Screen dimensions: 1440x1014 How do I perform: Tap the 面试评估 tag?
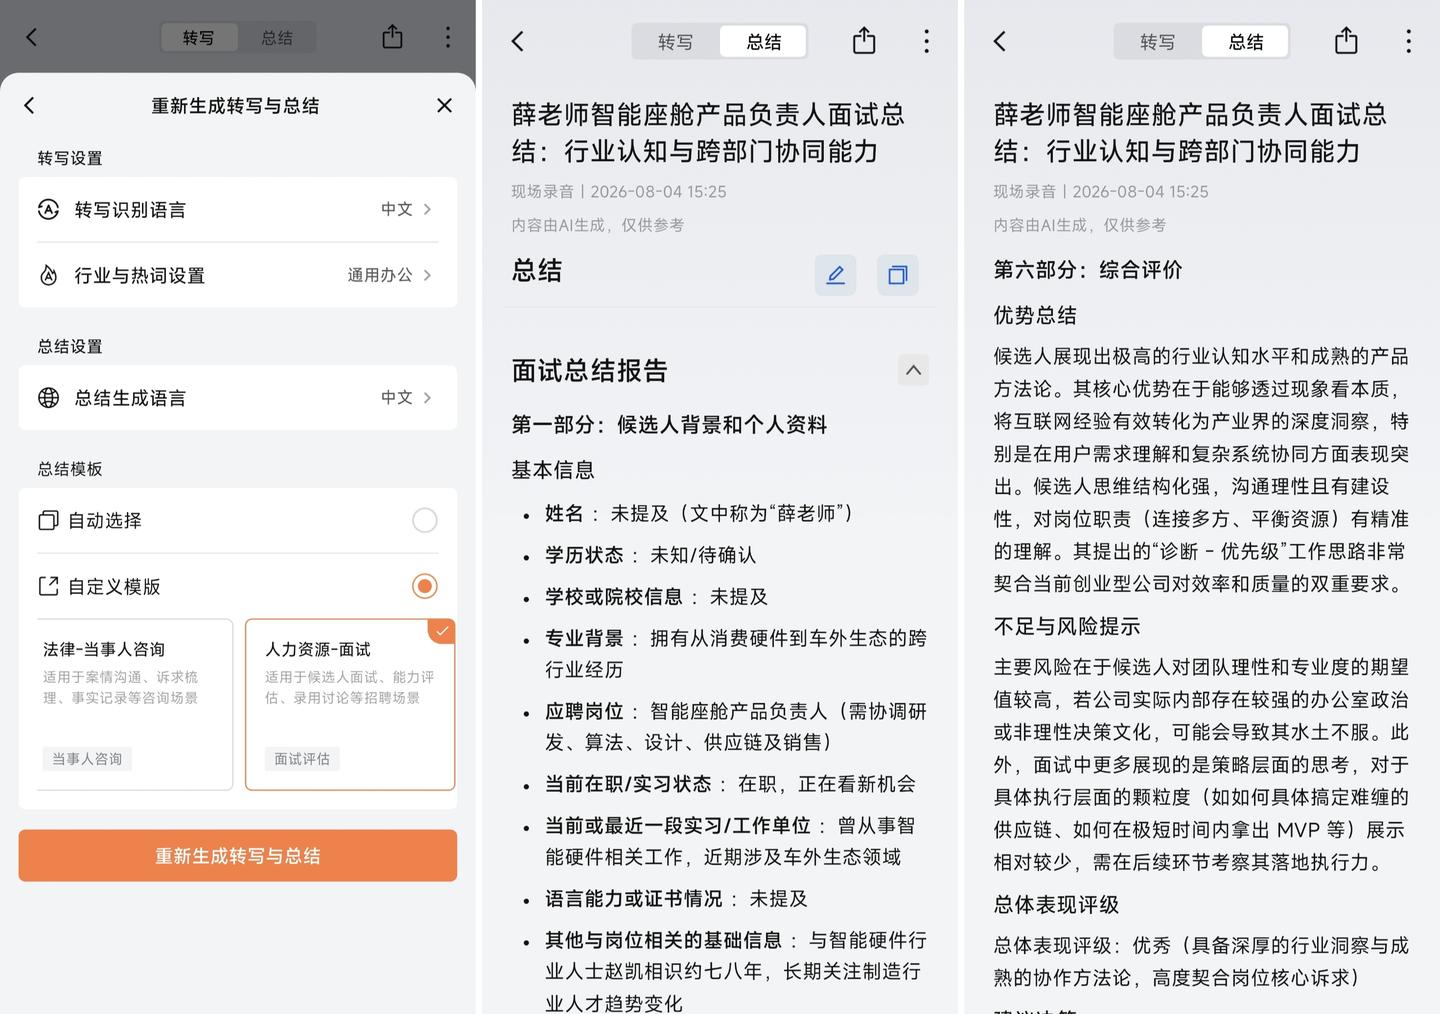[x=302, y=759]
